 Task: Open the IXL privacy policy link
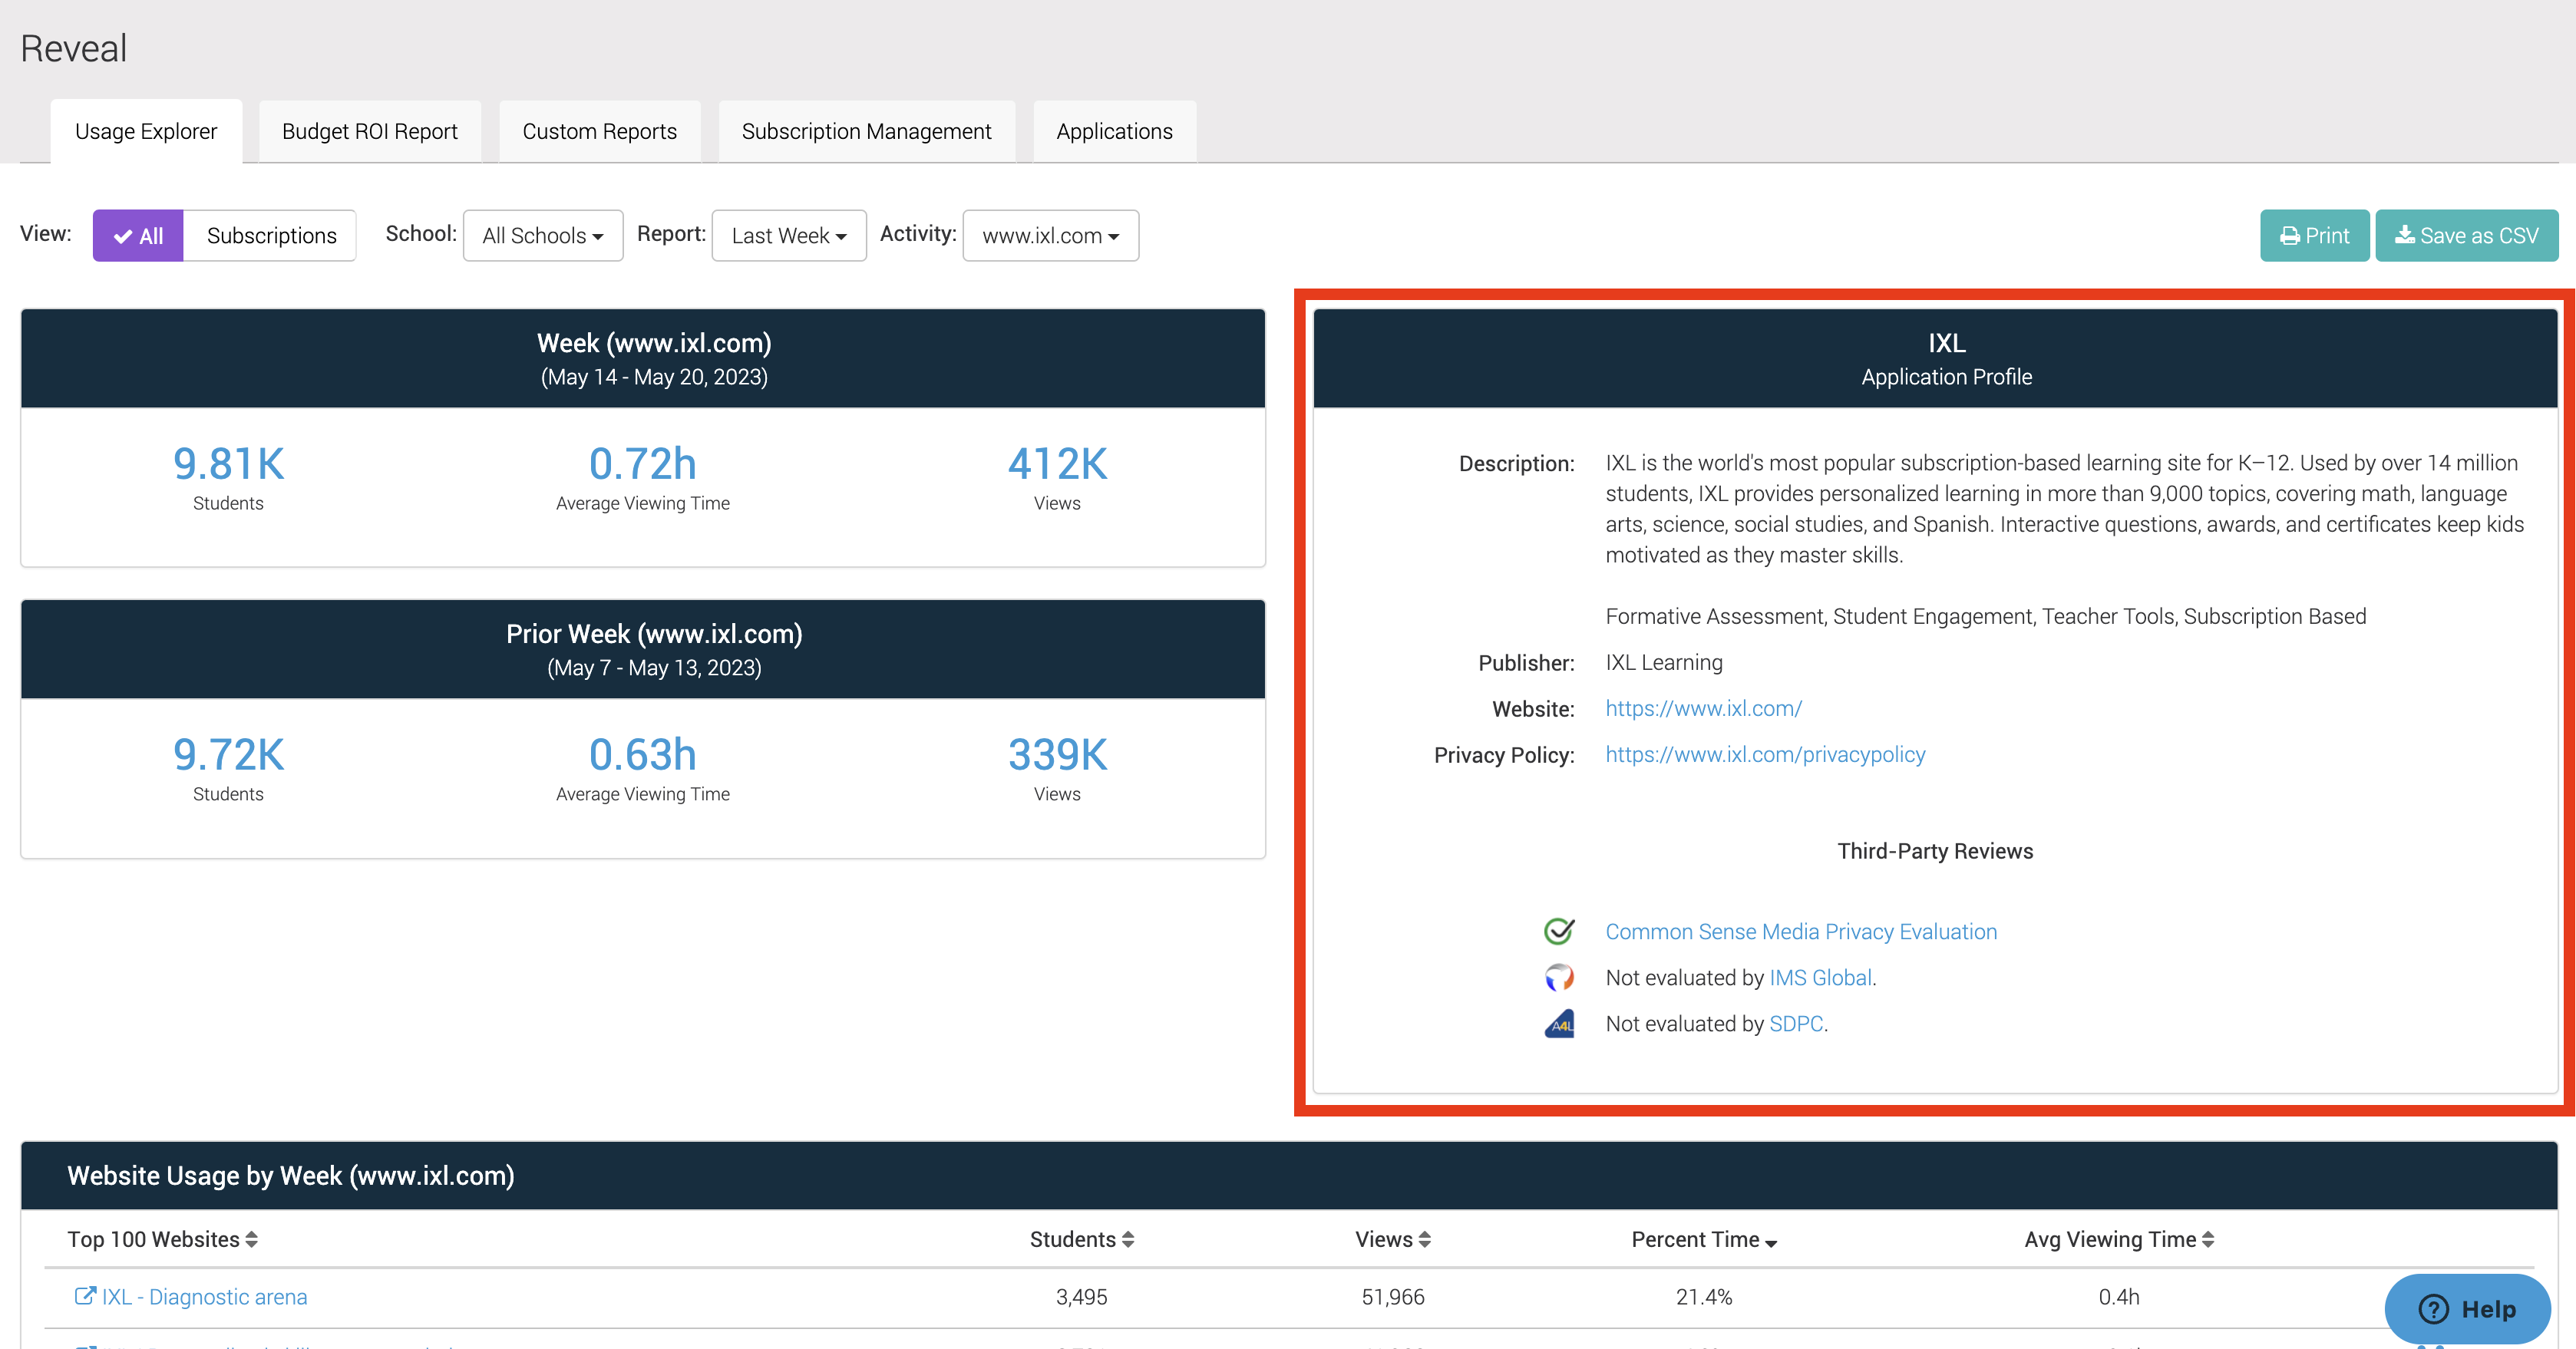(x=1765, y=755)
